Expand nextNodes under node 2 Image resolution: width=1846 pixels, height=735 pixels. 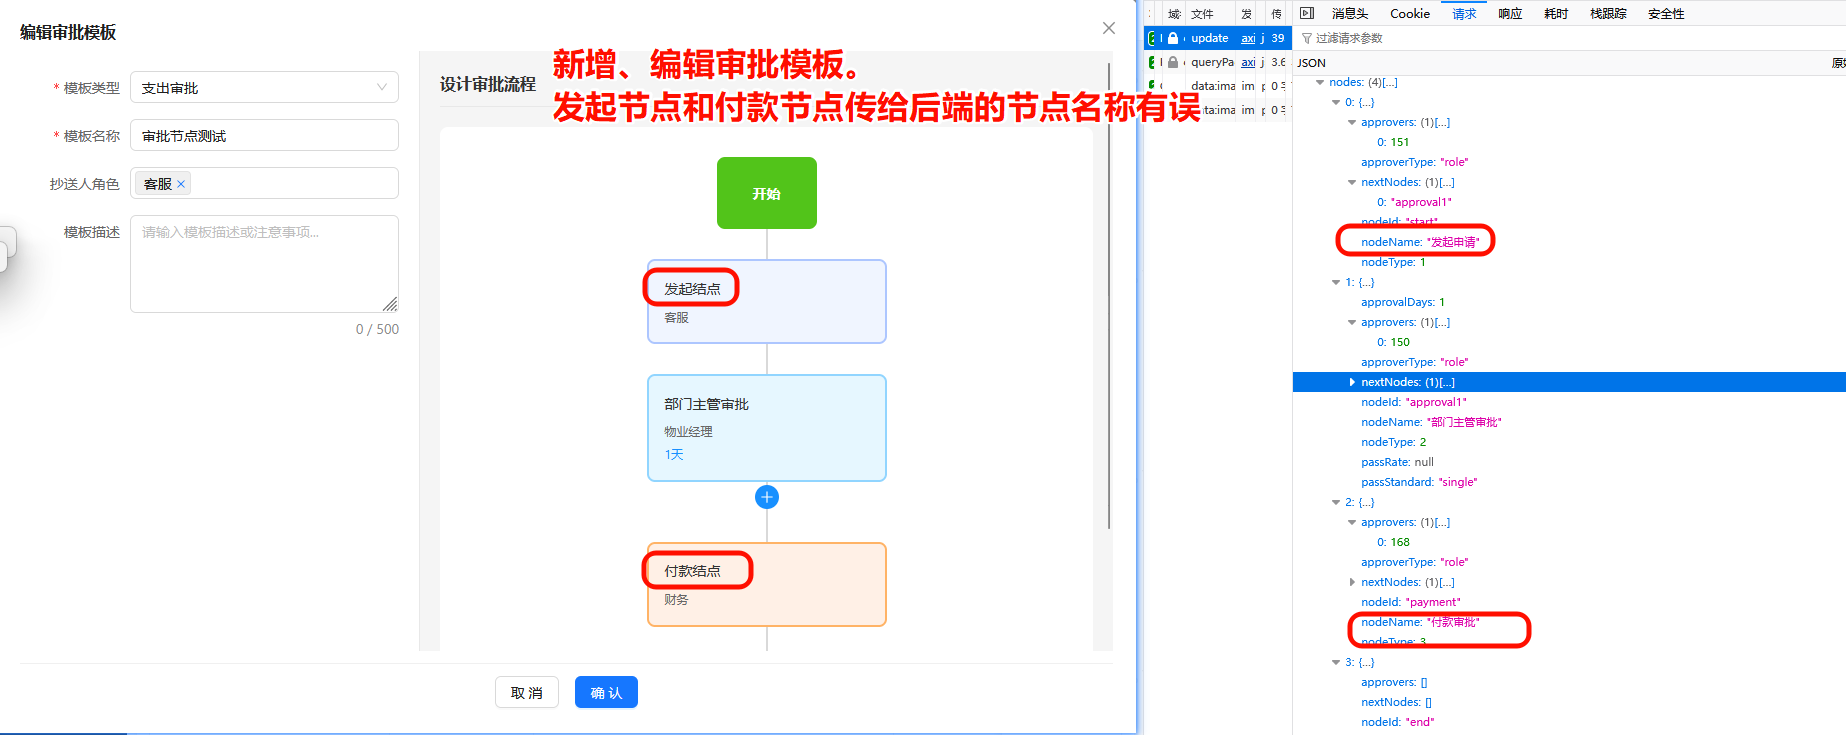tap(1352, 582)
